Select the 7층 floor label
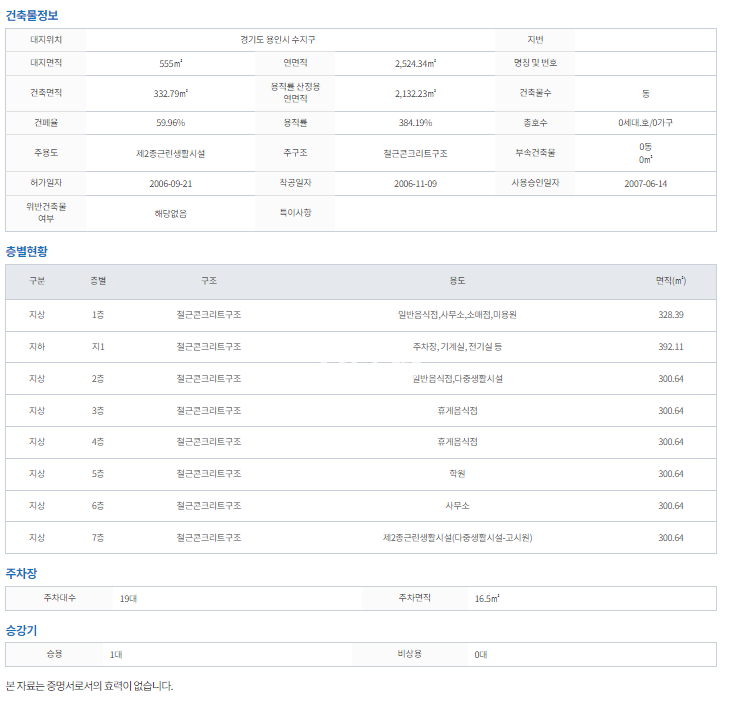The width and height of the screenshot is (736, 724). pos(98,538)
